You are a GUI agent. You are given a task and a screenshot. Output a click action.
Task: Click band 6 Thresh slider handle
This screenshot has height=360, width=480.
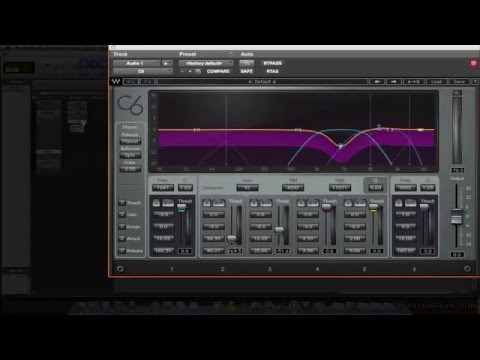424,207
